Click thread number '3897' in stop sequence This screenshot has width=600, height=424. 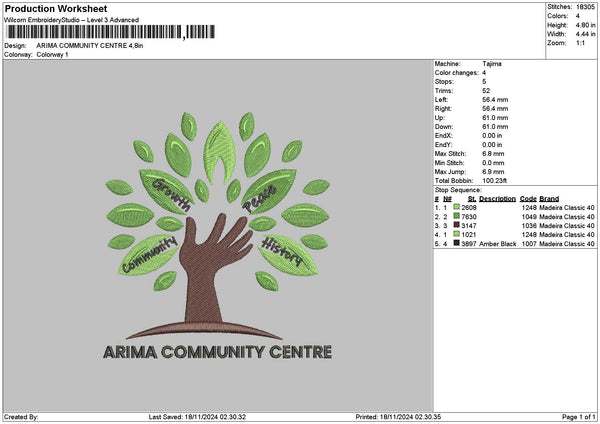click(469, 244)
